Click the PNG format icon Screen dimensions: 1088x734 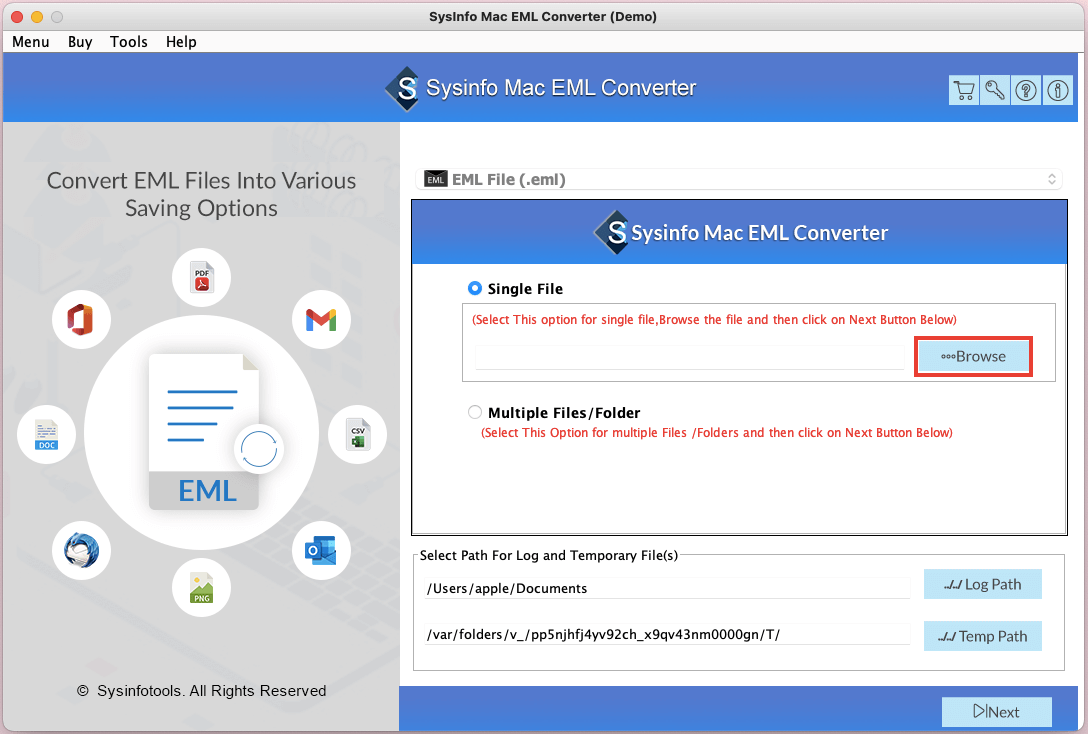click(202, 588)
